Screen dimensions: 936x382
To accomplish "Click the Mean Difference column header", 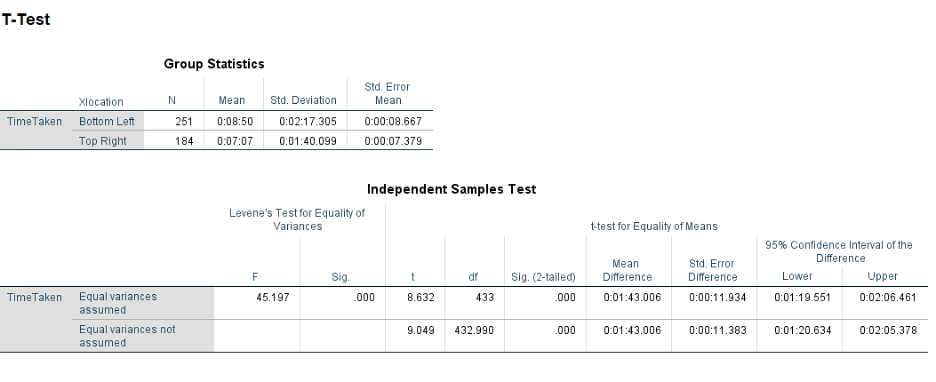I will tap(627, 270).
